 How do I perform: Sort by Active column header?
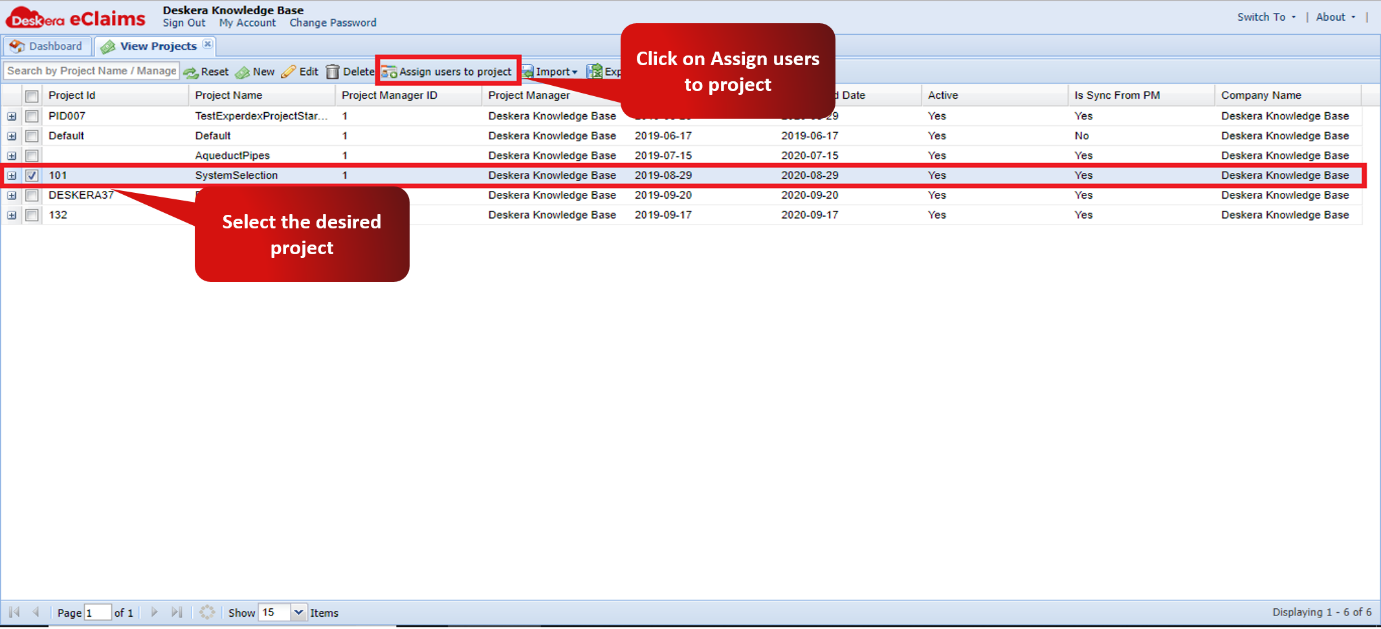pyautogui.click(x=994, y=95)
